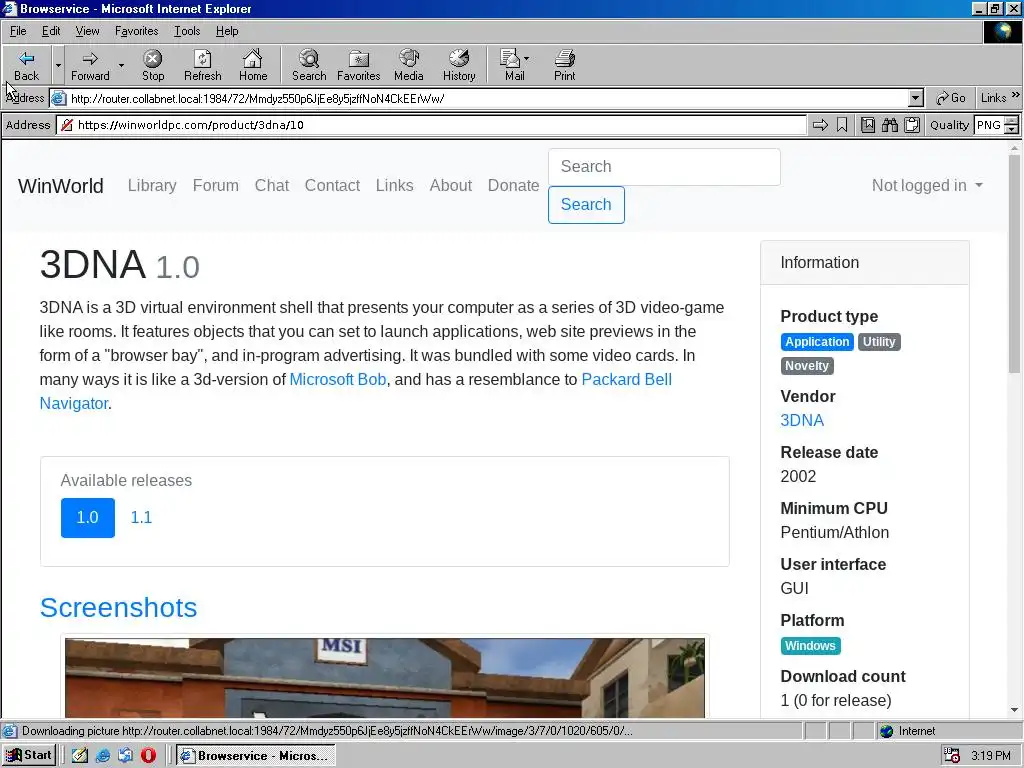Click the binoculars find icon
The image size is (1024, 768).
(889, 125)
